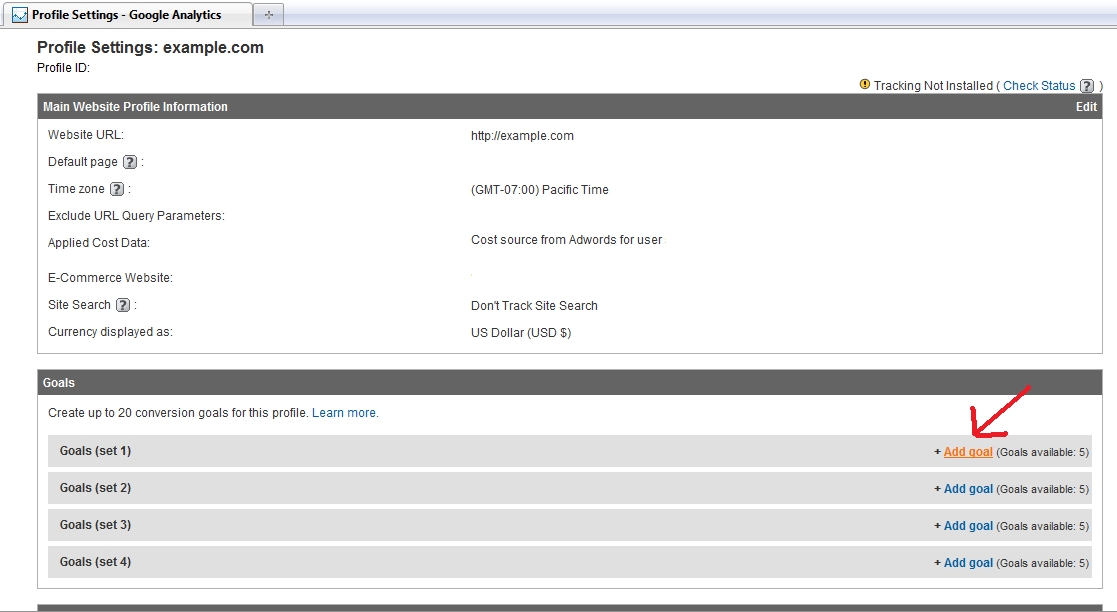Screen dimensions: 1117x612
Task: Open the Default page help icon
Action: [124, 161]
